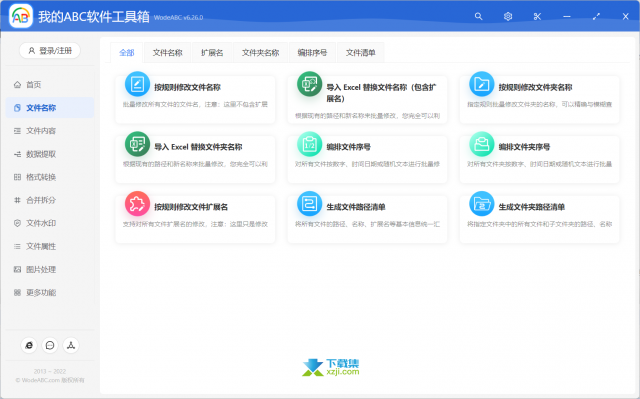Screen dimensions: 640x399
Task: Click description starting 将所有文件的路径
Action: (x=367, y=224)
